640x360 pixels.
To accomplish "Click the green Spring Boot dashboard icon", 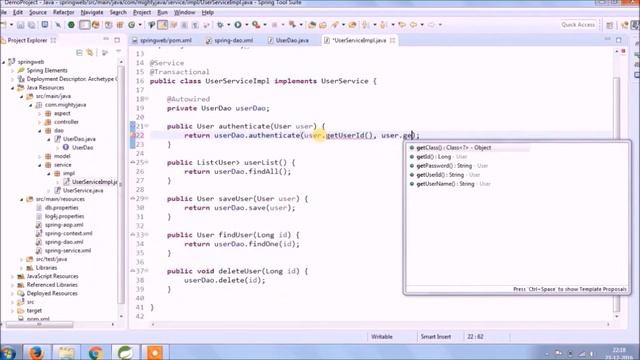I will [71, 25].
